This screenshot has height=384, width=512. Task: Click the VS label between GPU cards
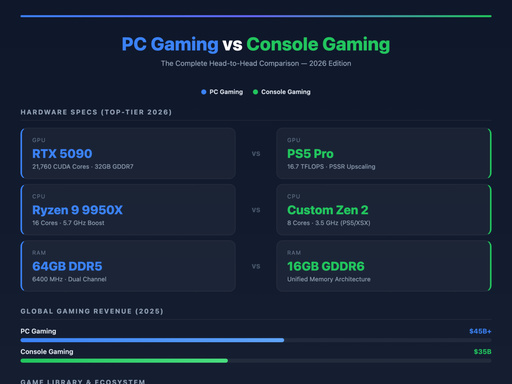click(256, 154)
